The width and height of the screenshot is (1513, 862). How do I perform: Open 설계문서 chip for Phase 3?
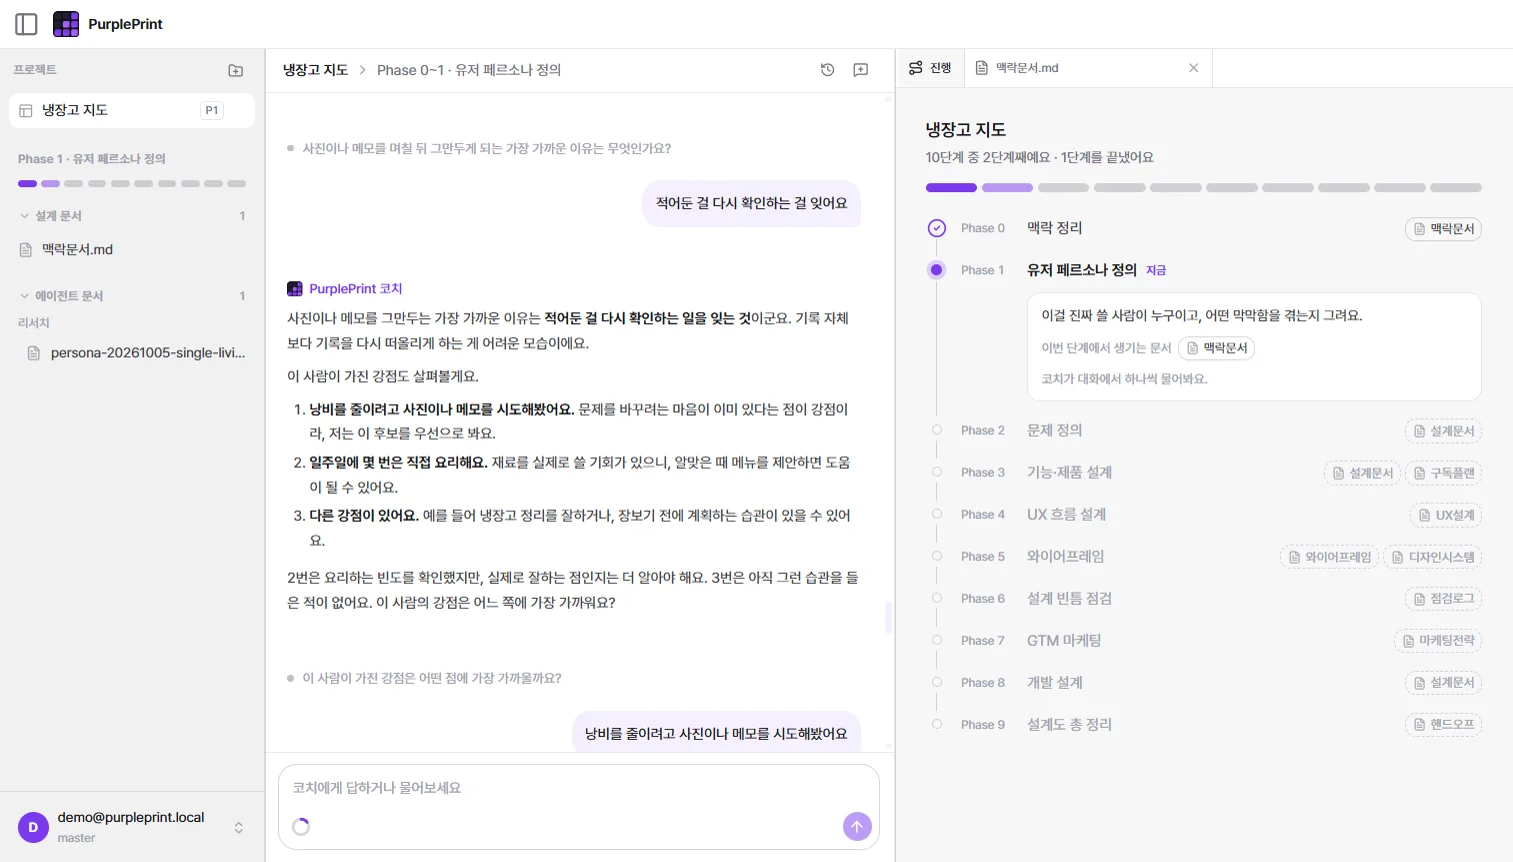tap(1362, 473)
